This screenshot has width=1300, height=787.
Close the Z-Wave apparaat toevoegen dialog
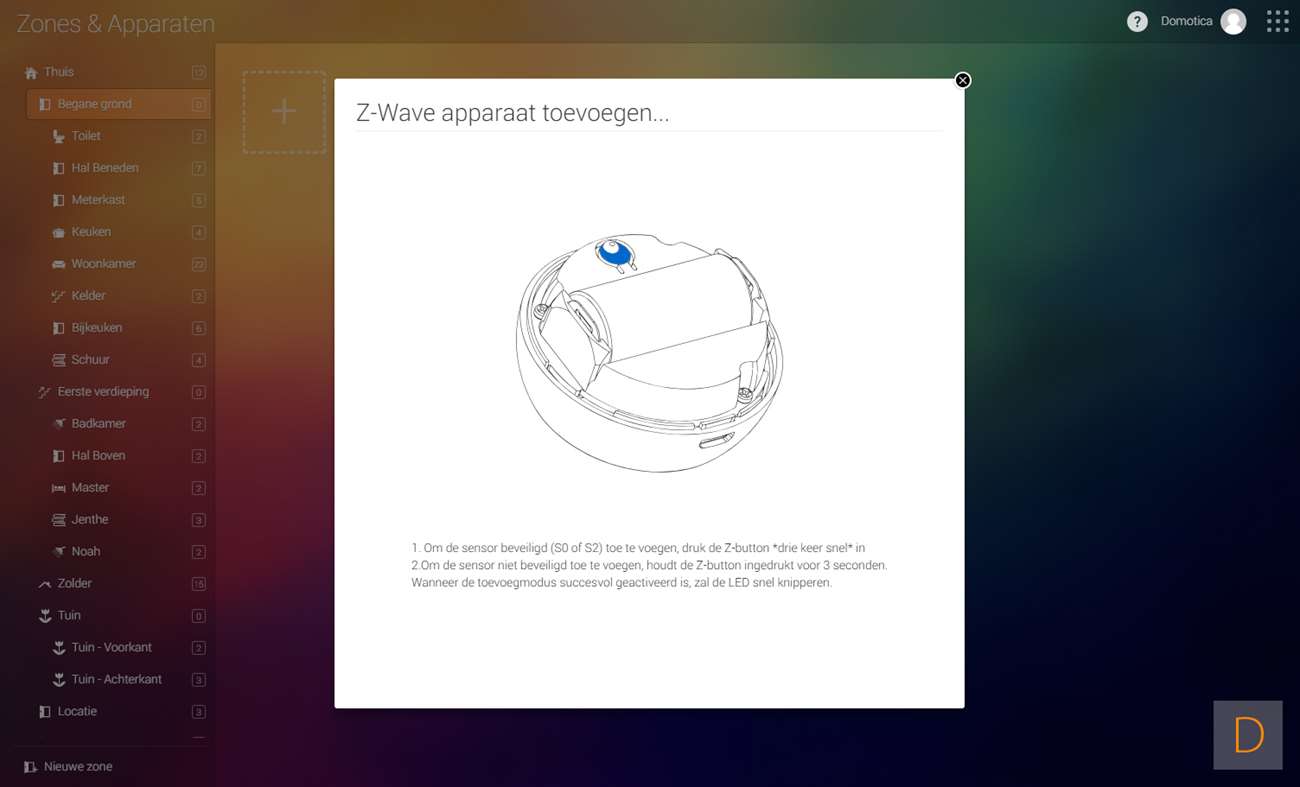click(962, 80)
